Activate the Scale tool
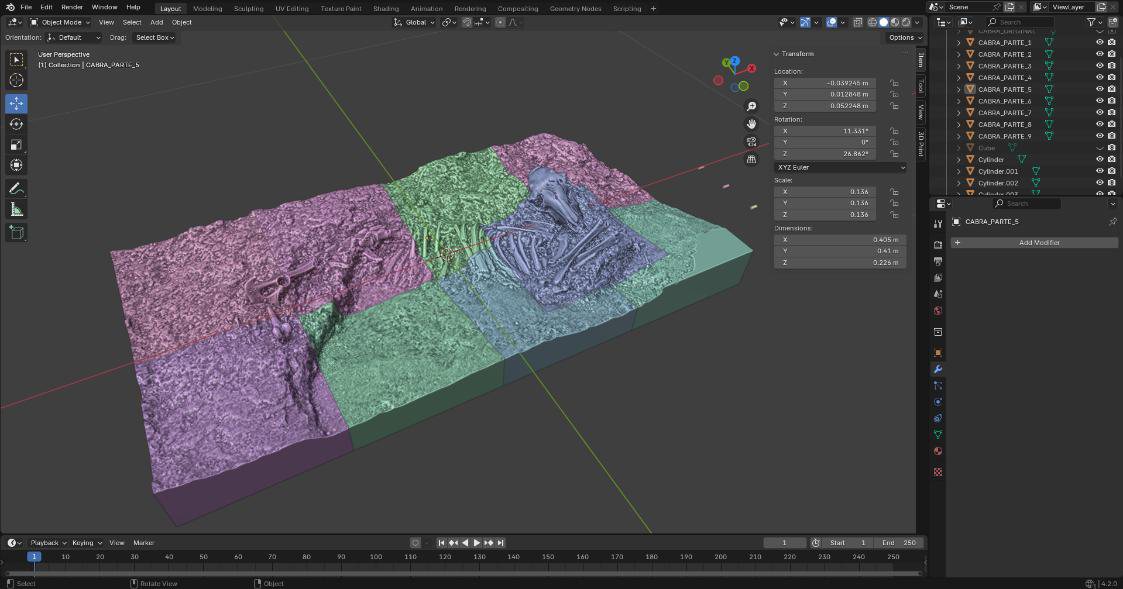This screenshot has height=589, width=1123. click(x=16, y=145)
